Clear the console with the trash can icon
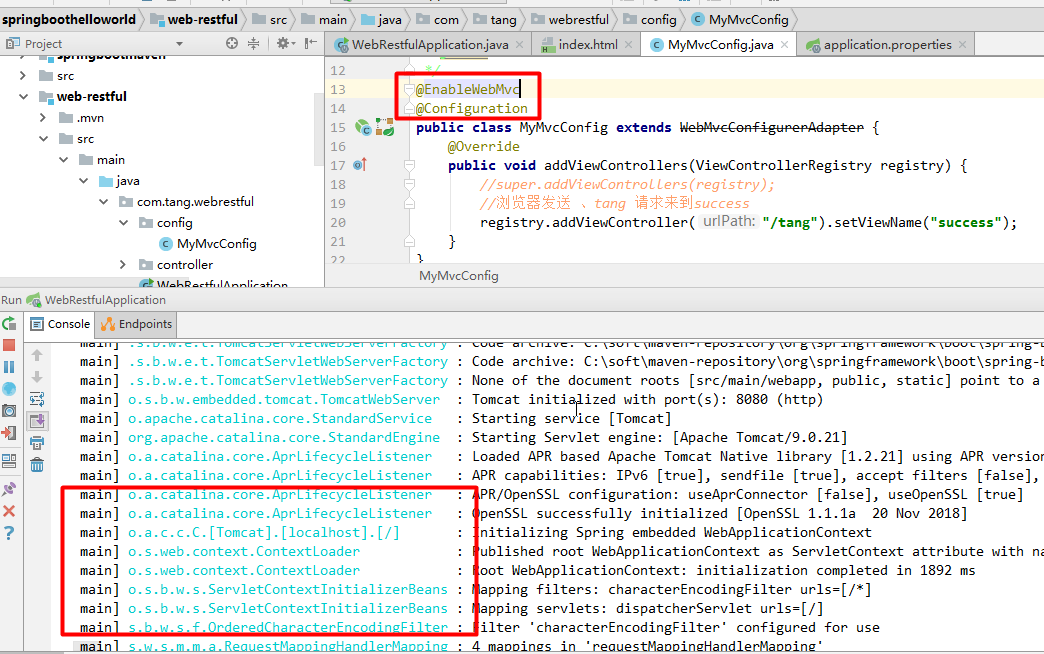The width and height of the screenshot is (1044, 654). pyautogui.click(x=37, y=465)
